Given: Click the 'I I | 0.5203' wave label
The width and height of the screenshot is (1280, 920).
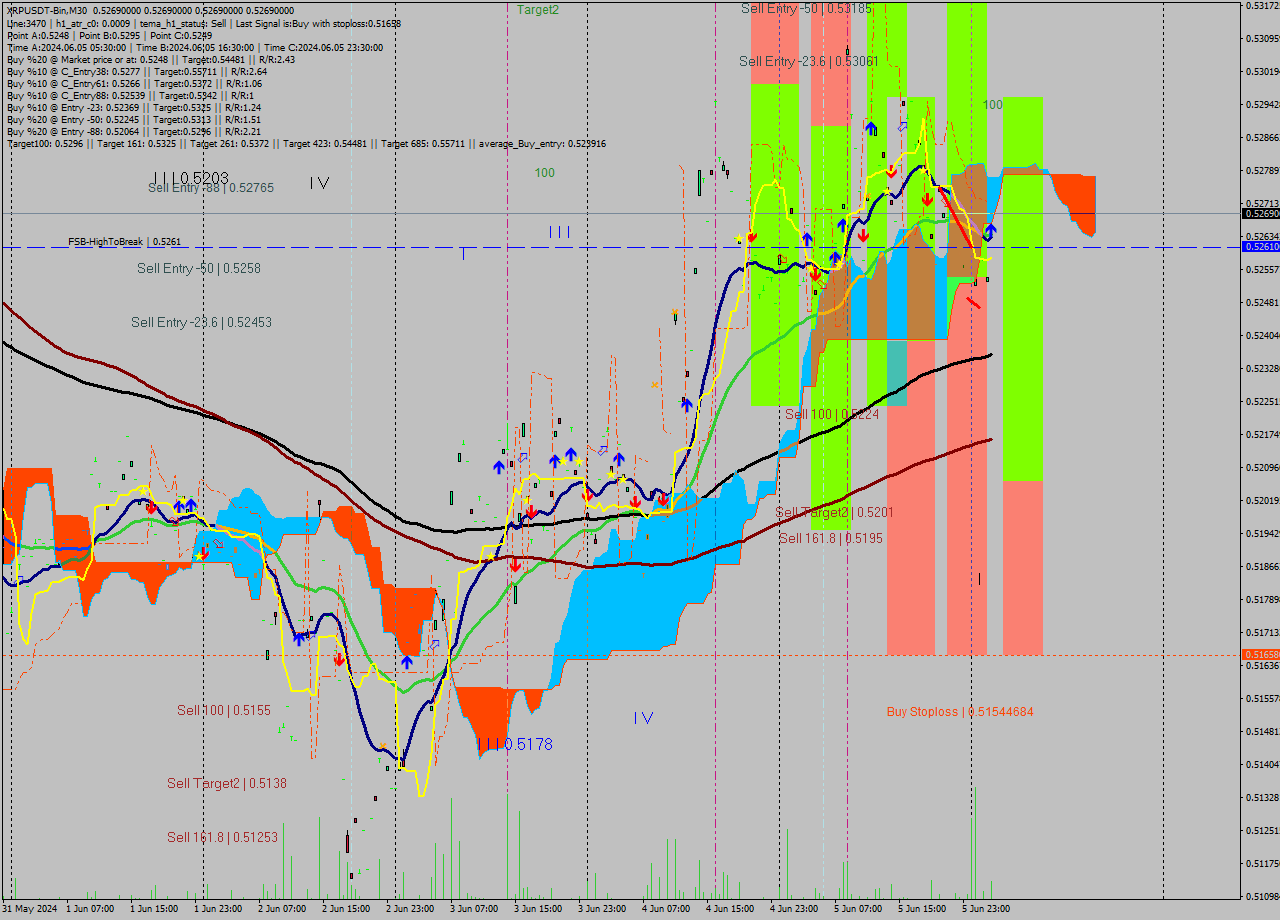Looking at the screenshot, I should click(x=191, y=178).
